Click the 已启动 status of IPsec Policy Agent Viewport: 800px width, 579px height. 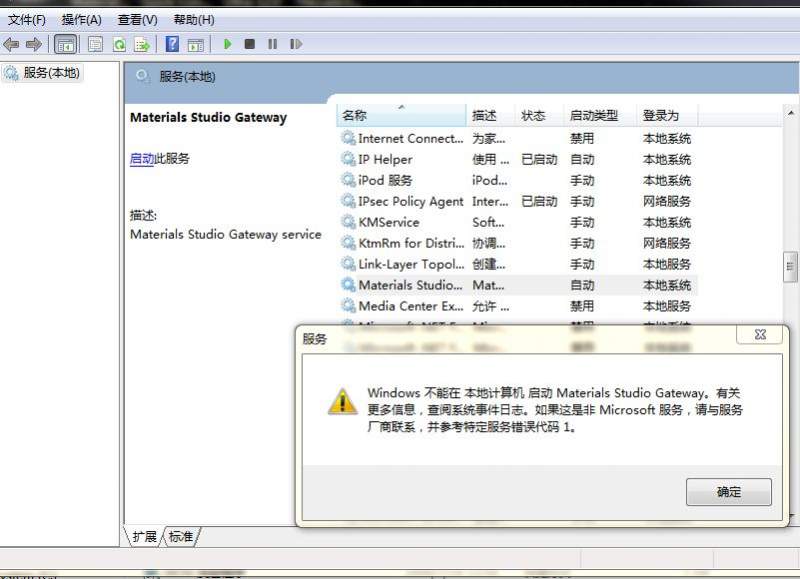(x=539, y=202)
